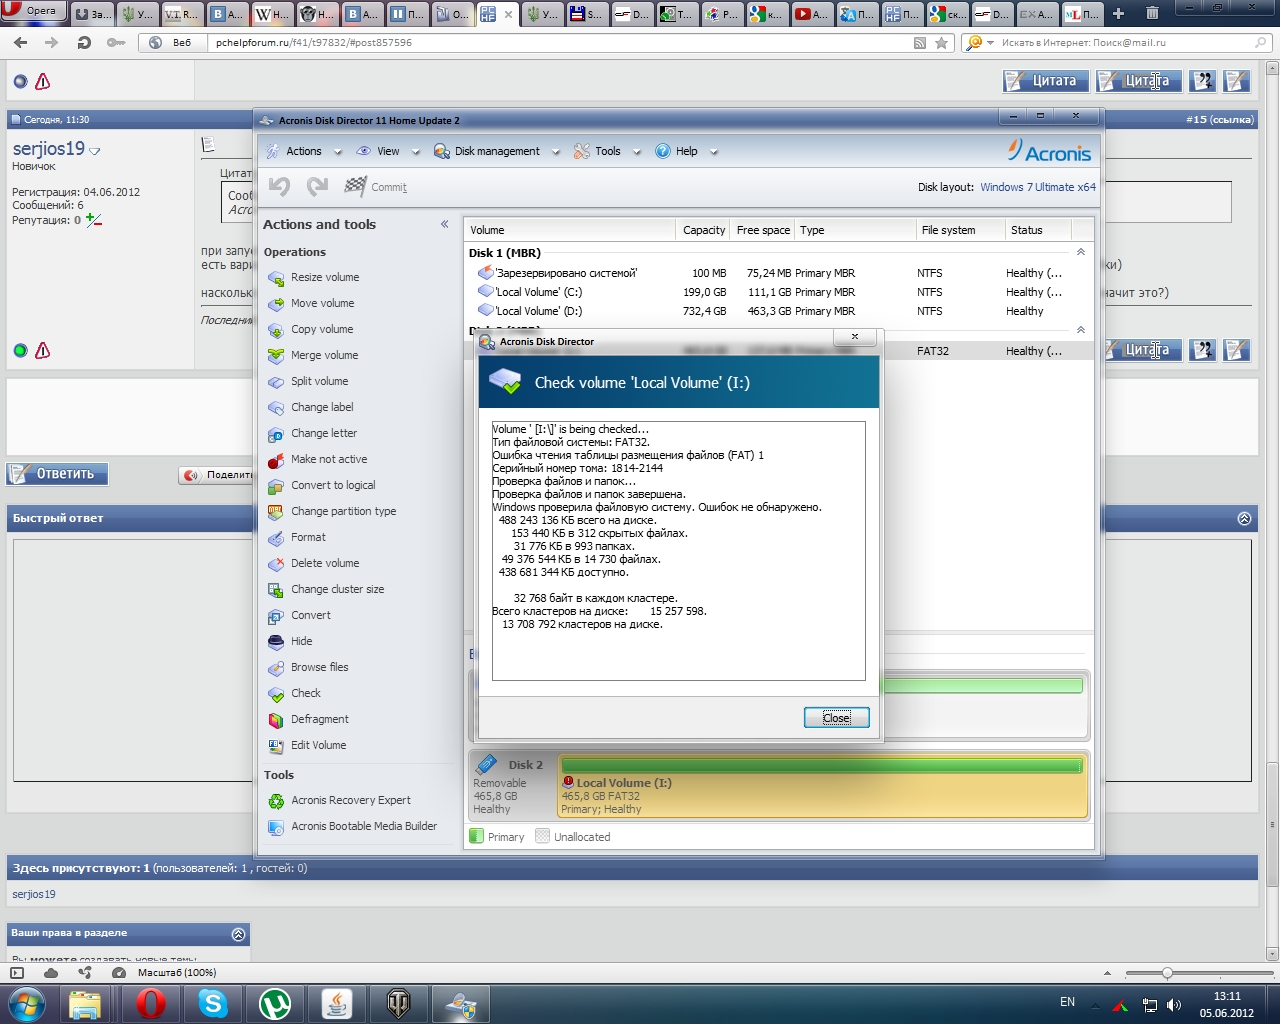Open the serjios19 profile link in the post
1280x1024 pixels.
49,149
